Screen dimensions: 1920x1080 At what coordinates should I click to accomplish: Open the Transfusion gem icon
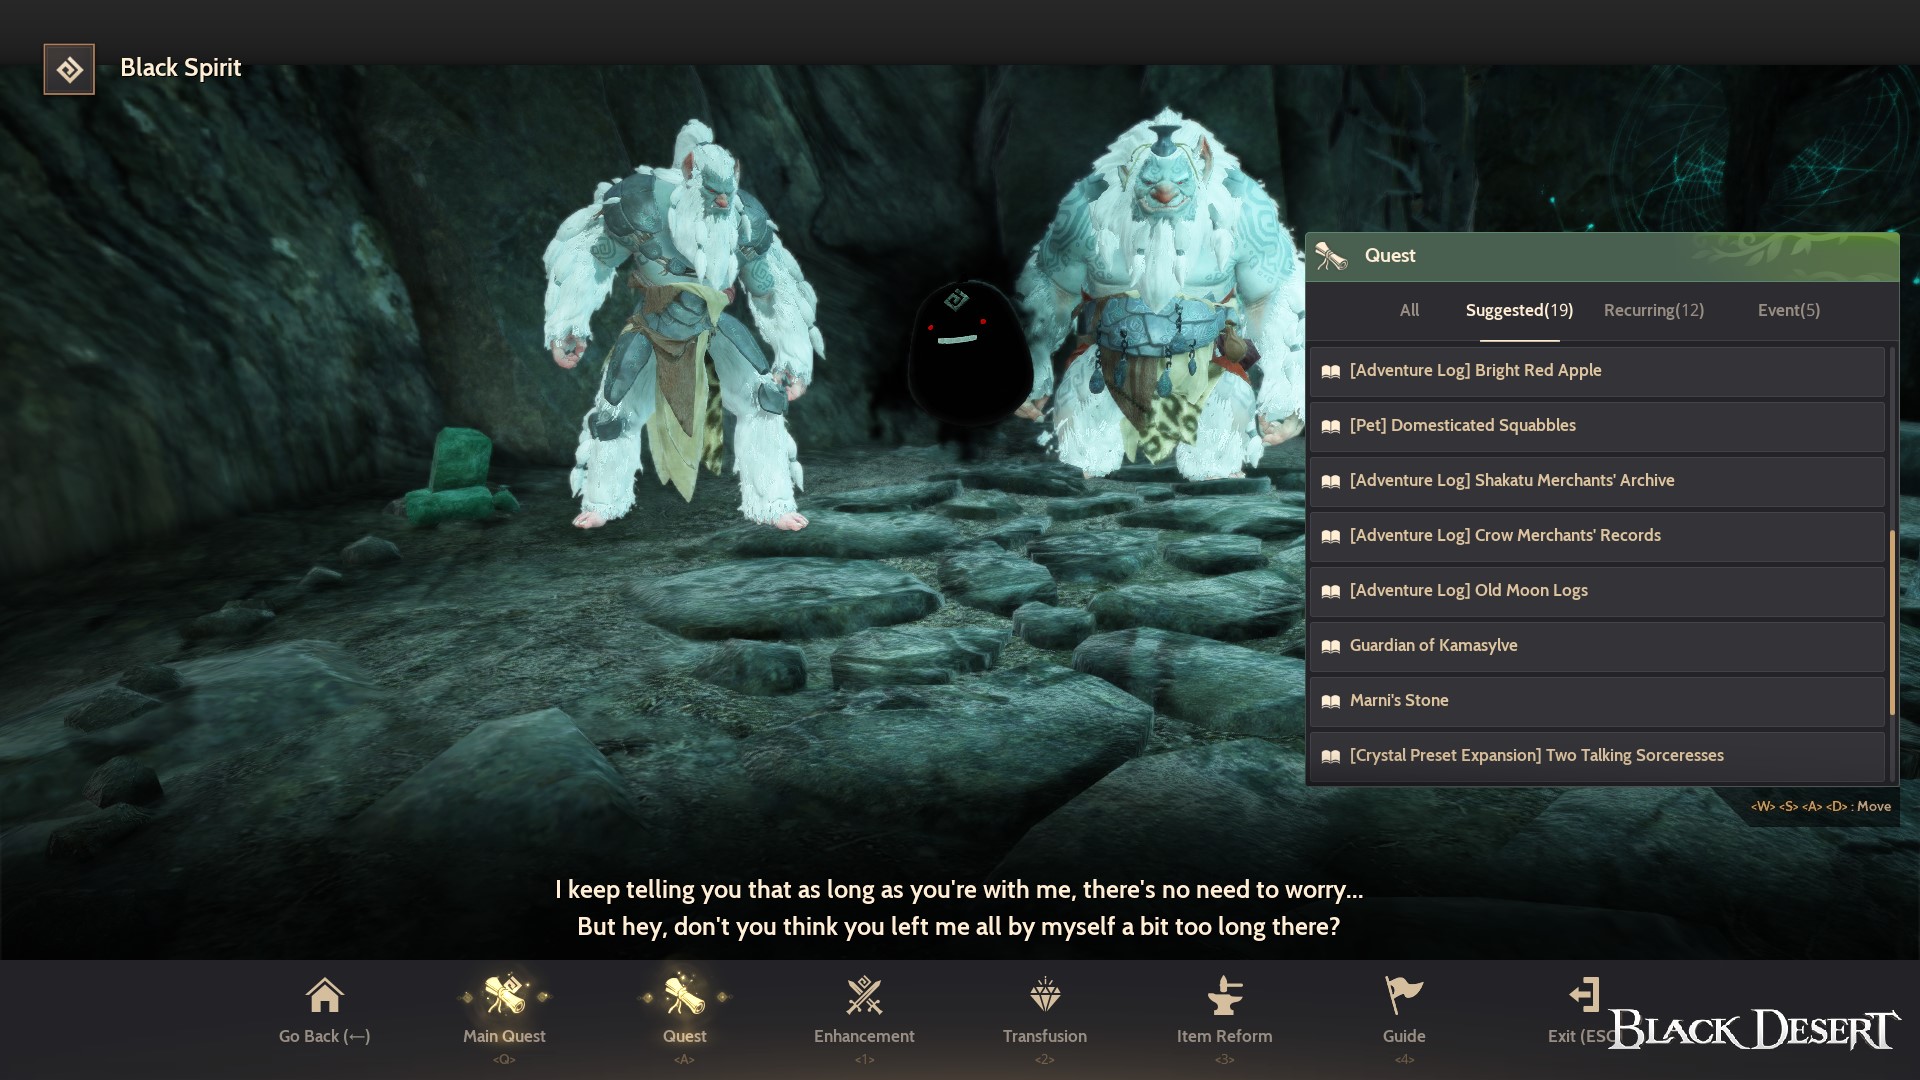[x=1045, y=995]
